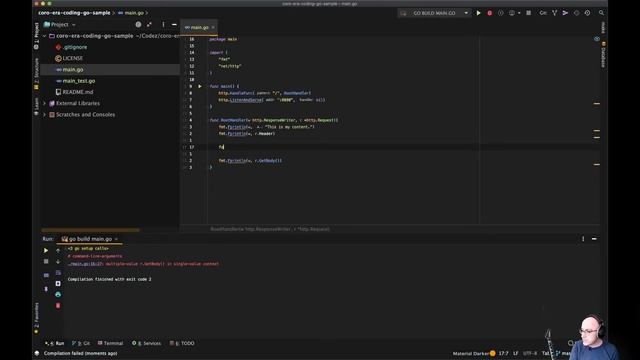Click the expand-all arrows icon in Project panel
Viewport: 640px width, 360px height.
coord(149,24)
